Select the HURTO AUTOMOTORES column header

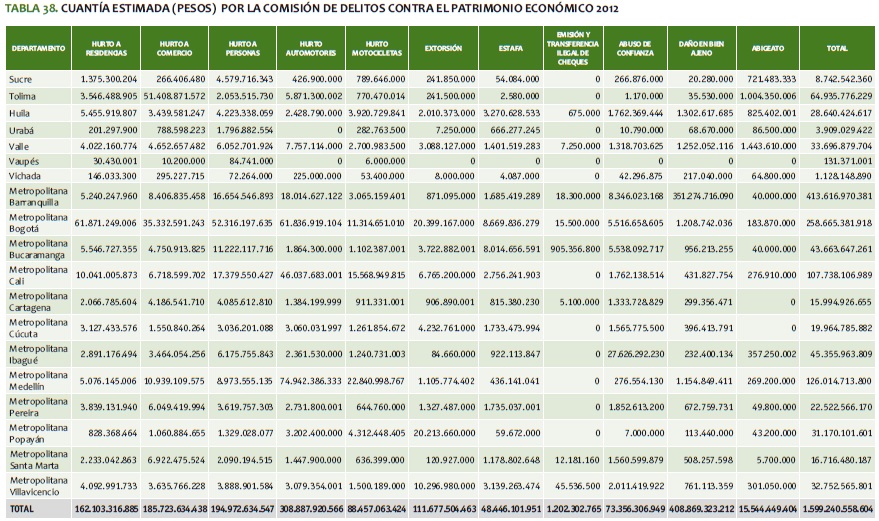[310, 48]
